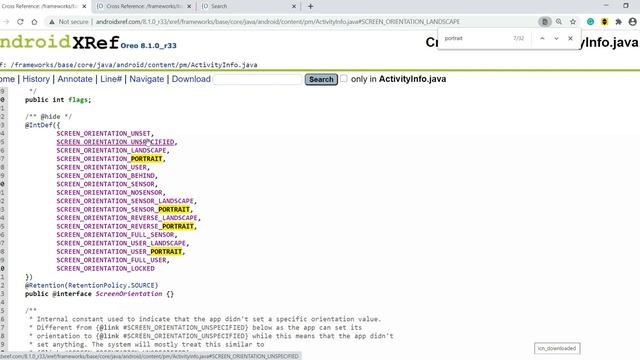Open the Extensions puzzle icon
The image size is (640, 360).
(618, 22)
